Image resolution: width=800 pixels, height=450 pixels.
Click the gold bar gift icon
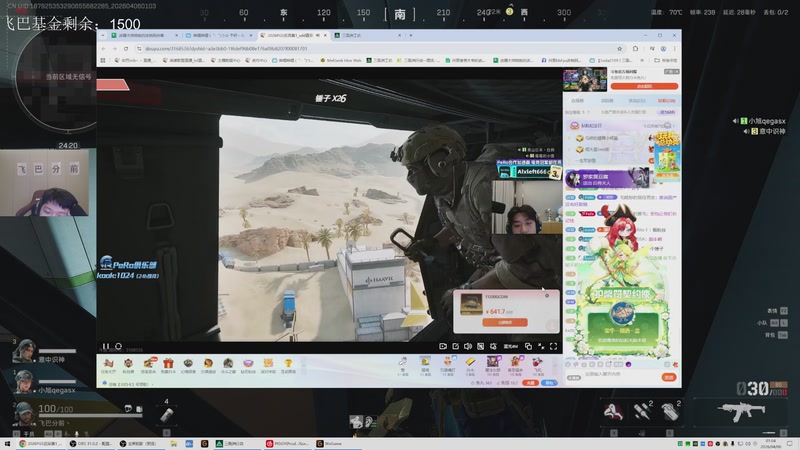click(x=470, y=363)
